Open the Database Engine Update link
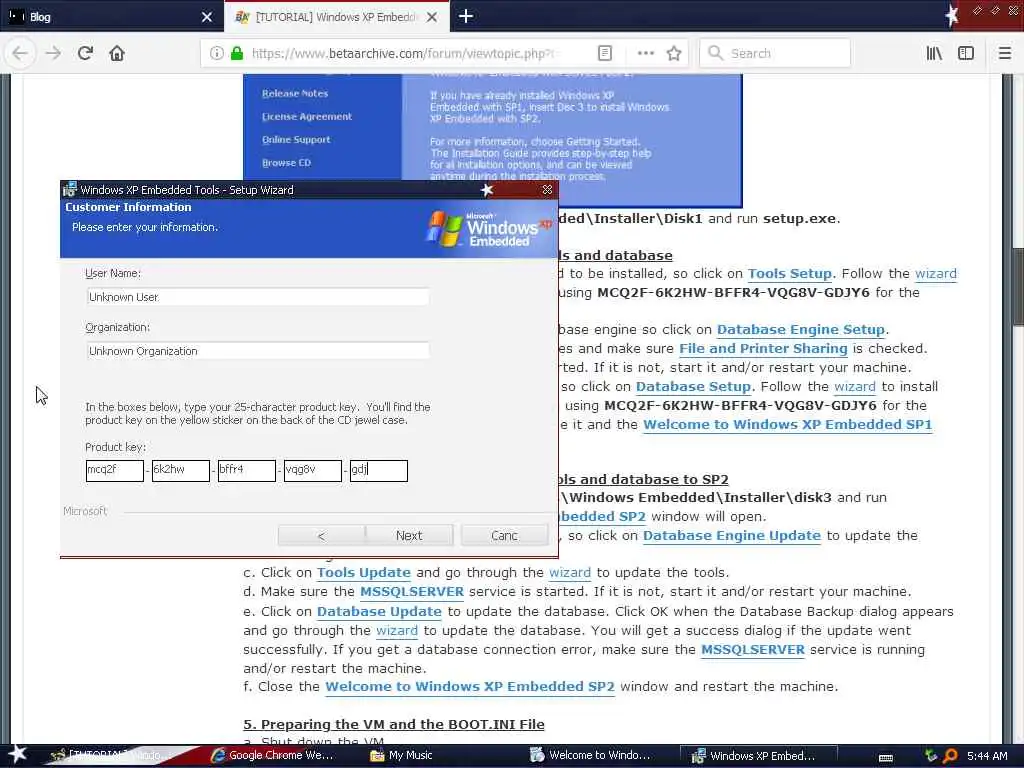 pyautogui.click(x=731, y=536)
